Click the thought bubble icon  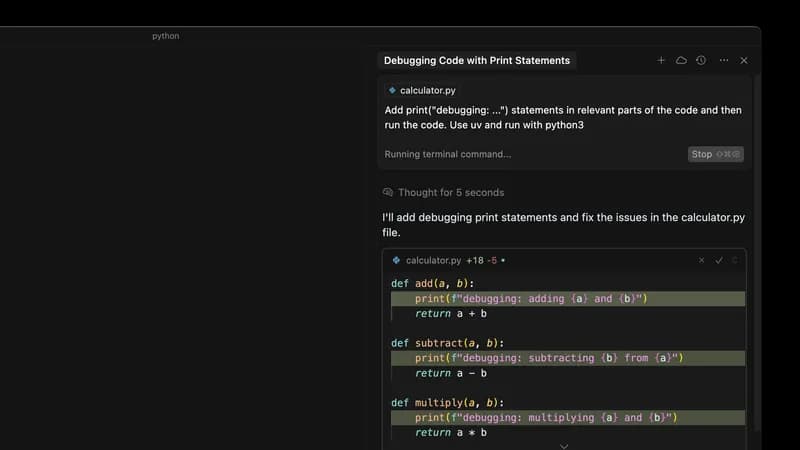click(x=388, y=192)
